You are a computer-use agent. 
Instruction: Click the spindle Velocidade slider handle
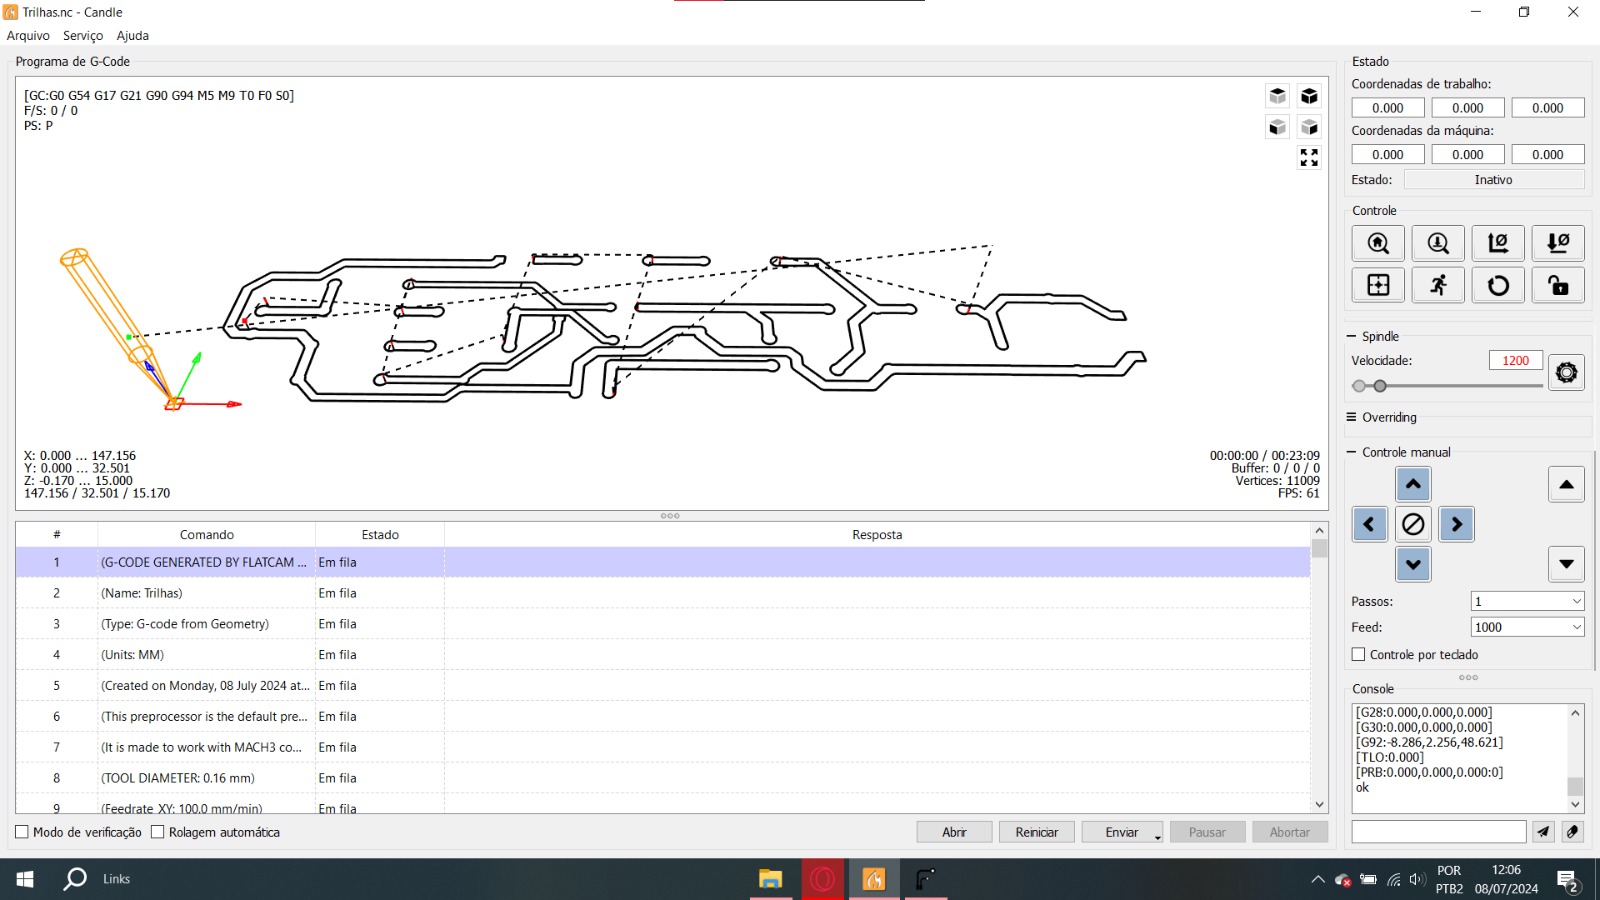click(x=1380, y=386)
